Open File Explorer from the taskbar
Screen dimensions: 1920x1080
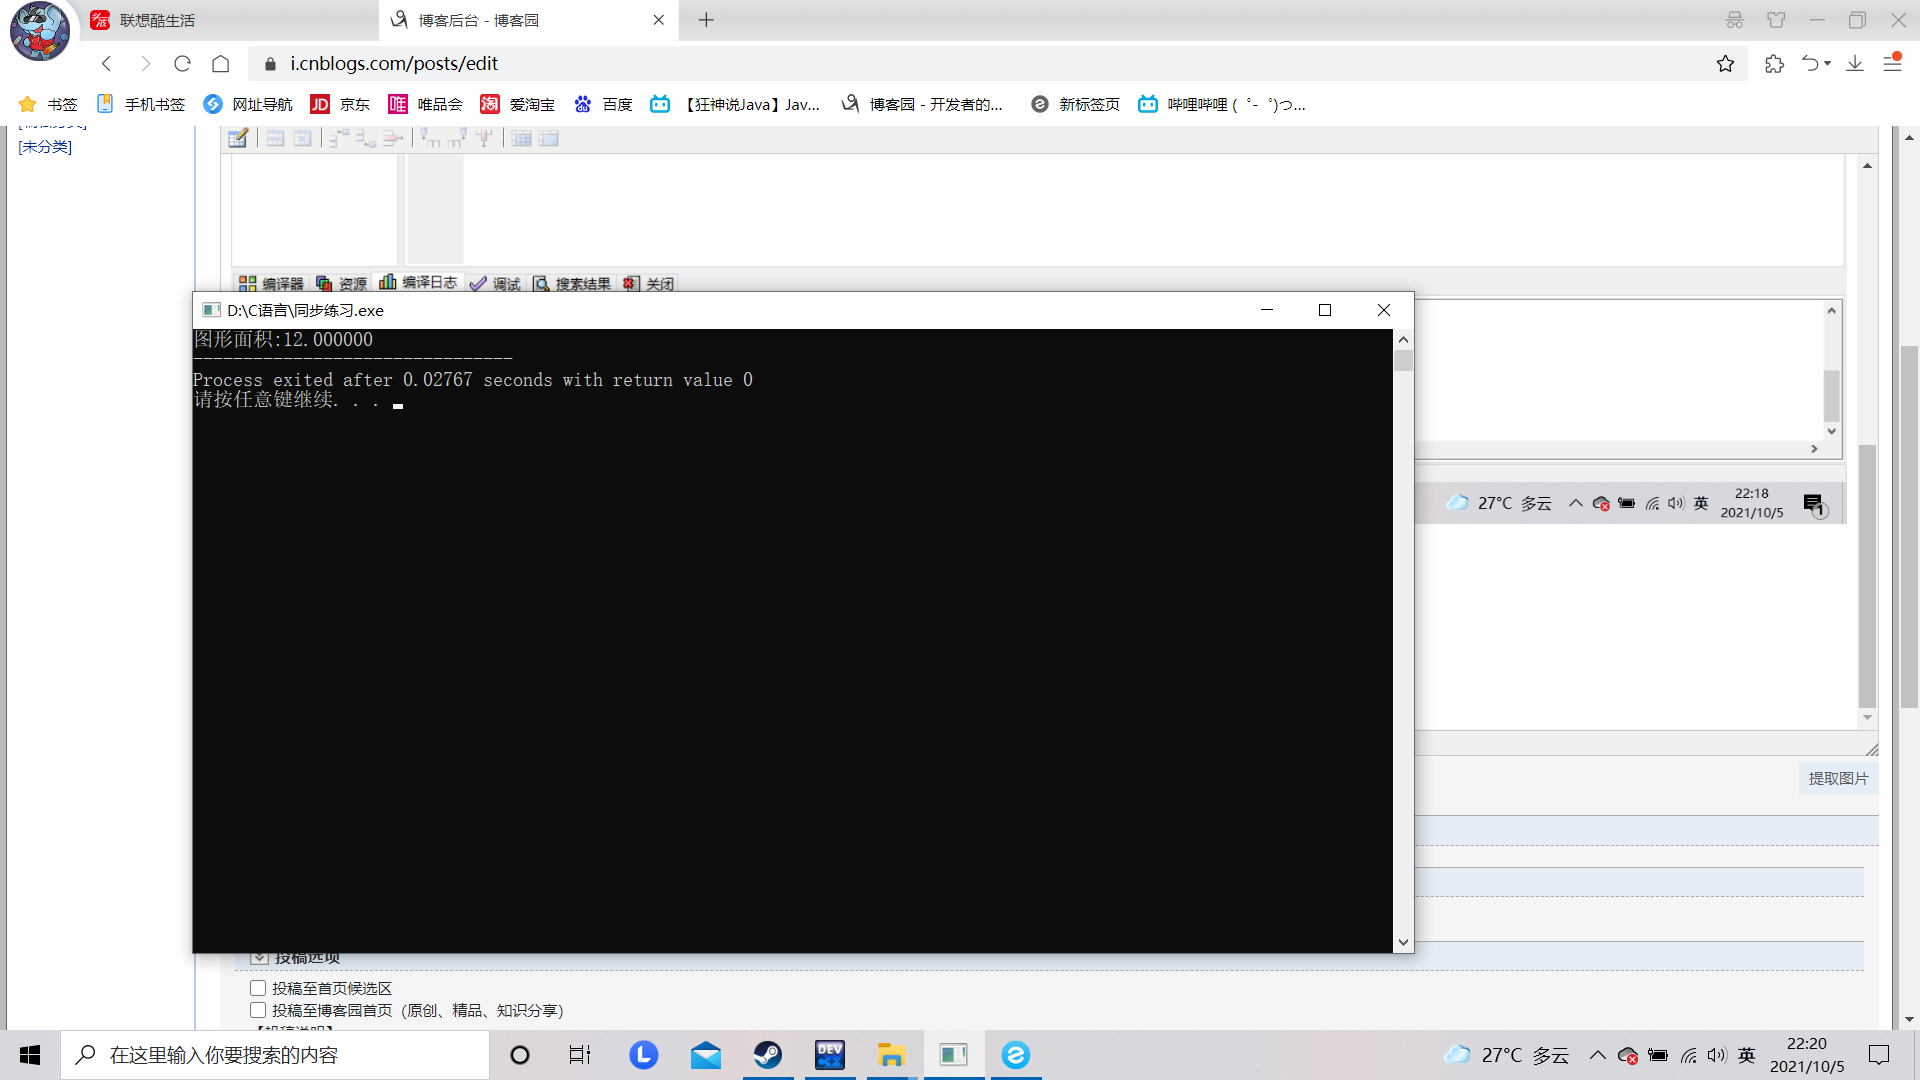tap(891, 1055)
